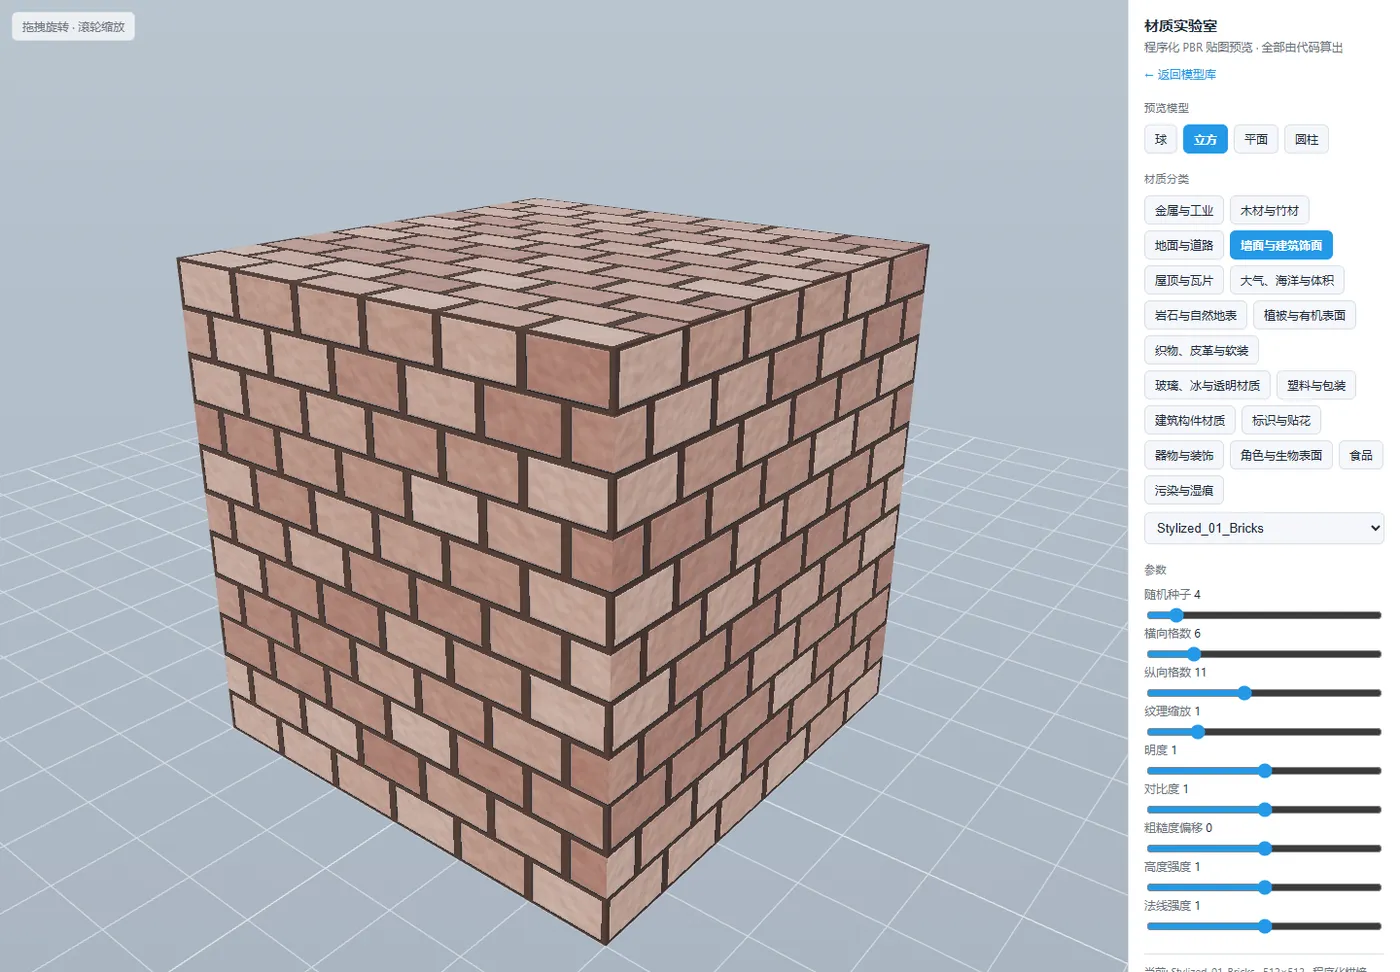Adjust the 法线强度 slider

[x=1264, y=927]
